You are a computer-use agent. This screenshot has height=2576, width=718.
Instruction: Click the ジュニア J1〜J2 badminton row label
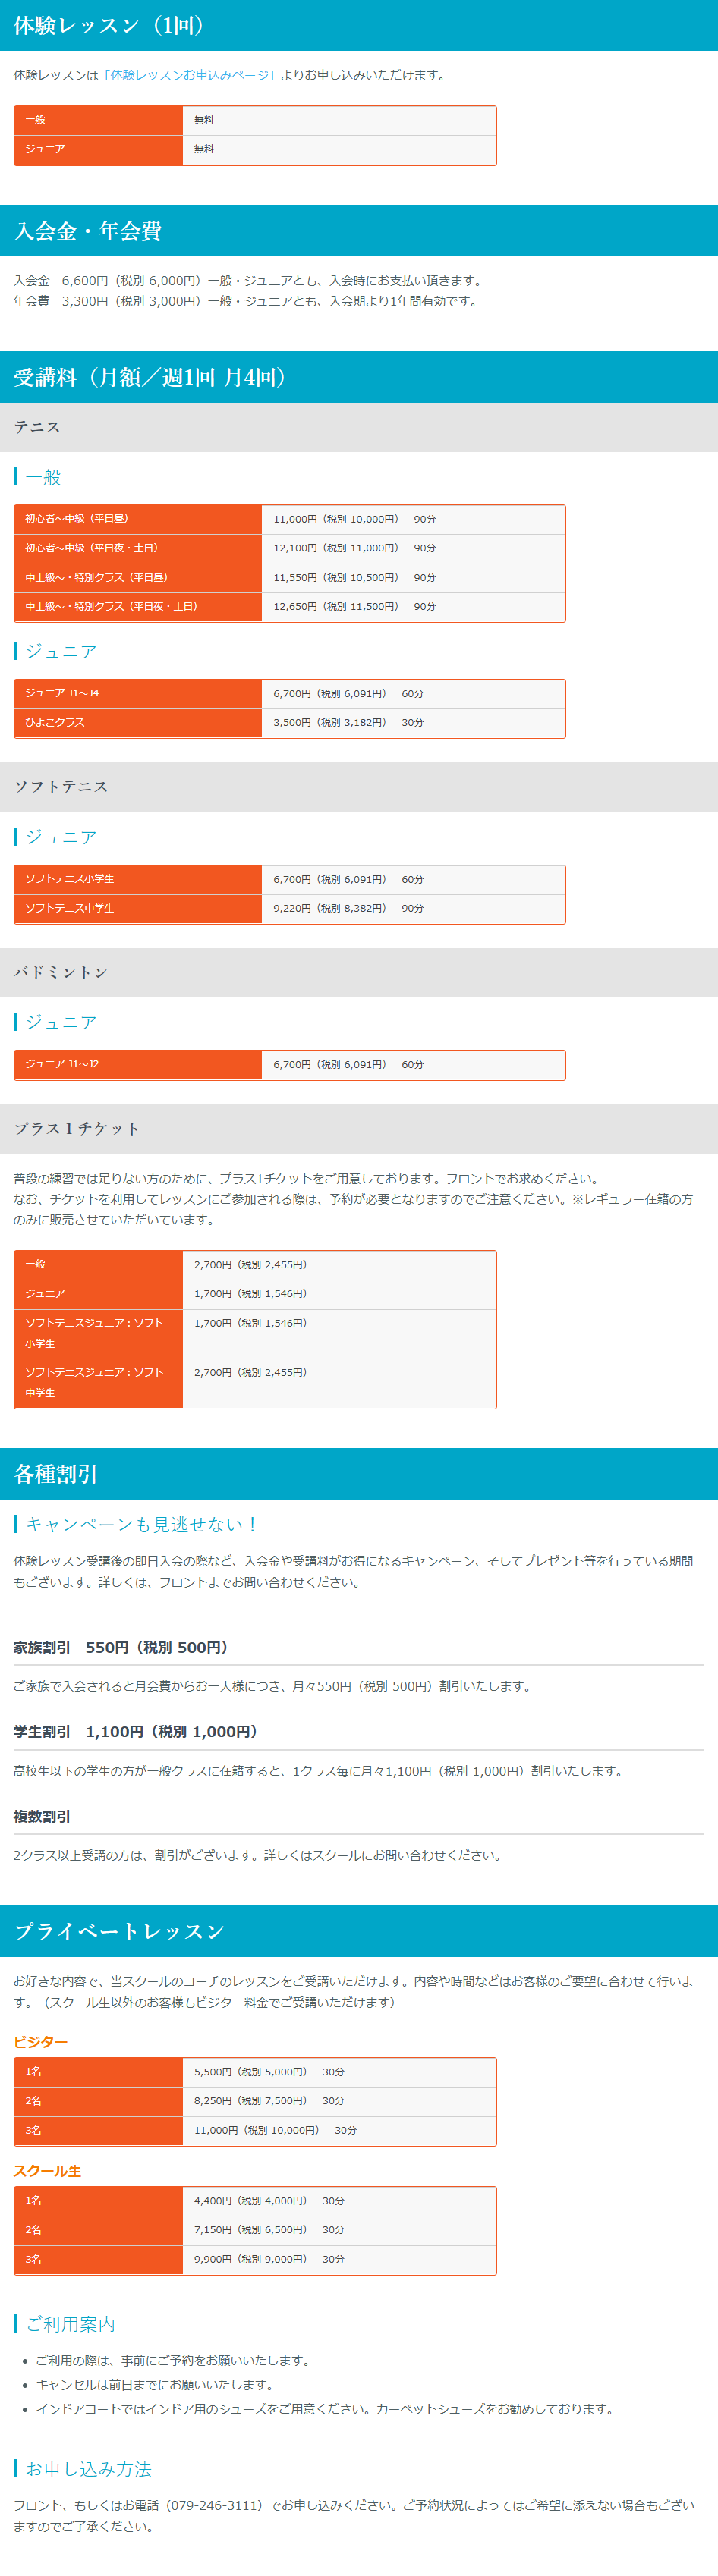point(62,1064)
